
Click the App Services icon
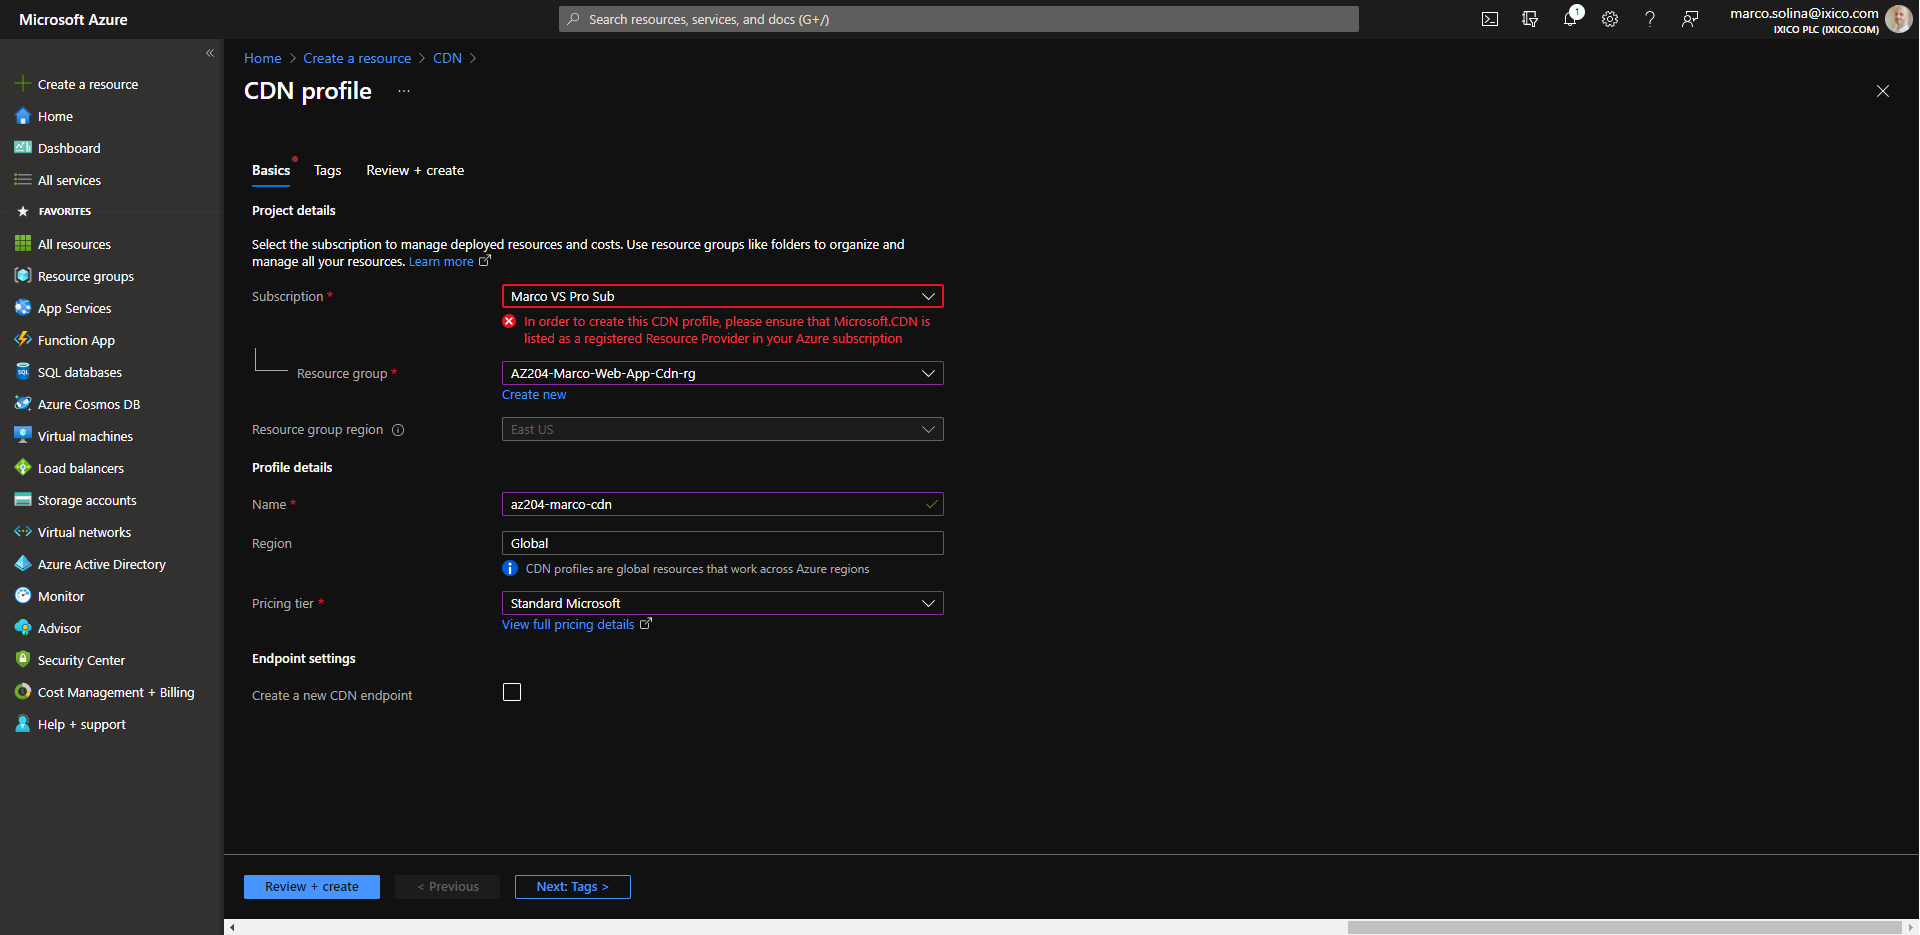pyautogui.click(x=23, y=308)
